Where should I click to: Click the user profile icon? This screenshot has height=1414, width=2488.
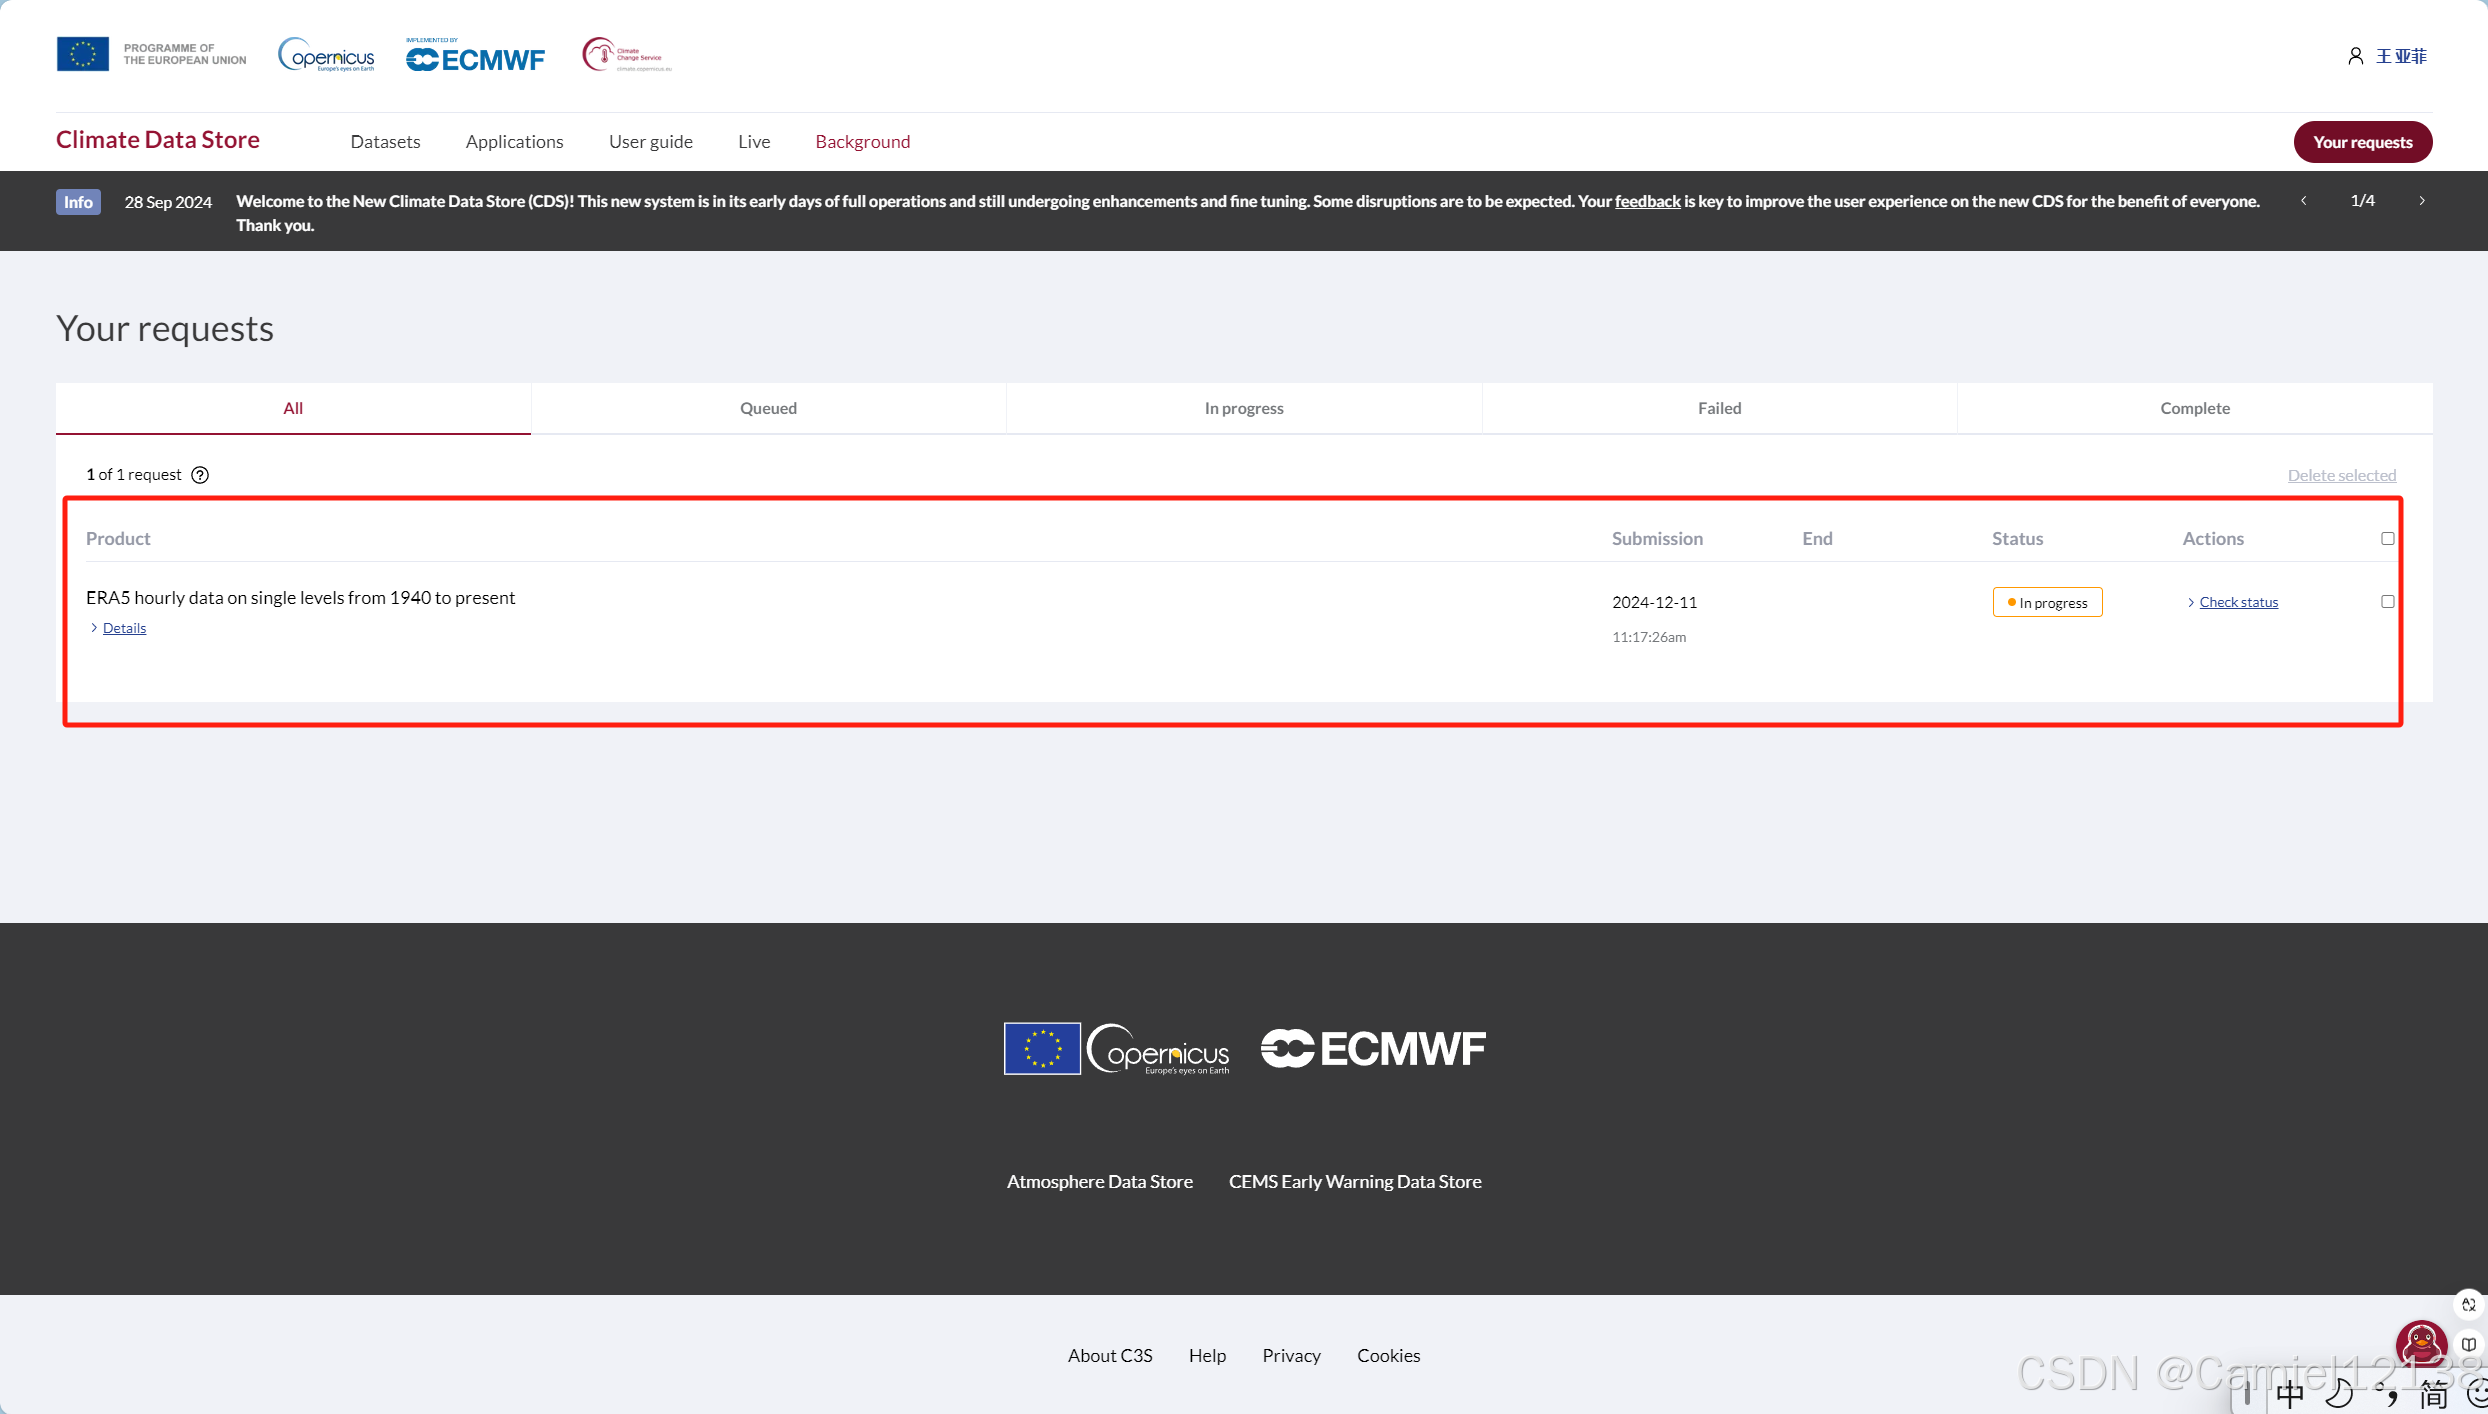[x=2355, y=56]
